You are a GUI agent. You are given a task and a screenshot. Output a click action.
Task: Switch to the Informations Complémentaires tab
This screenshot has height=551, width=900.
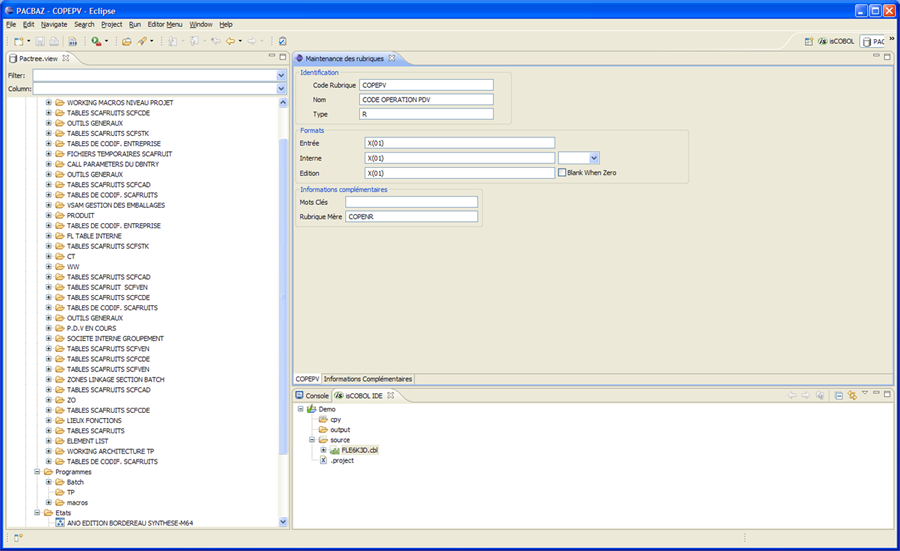[x=367, y=379]
